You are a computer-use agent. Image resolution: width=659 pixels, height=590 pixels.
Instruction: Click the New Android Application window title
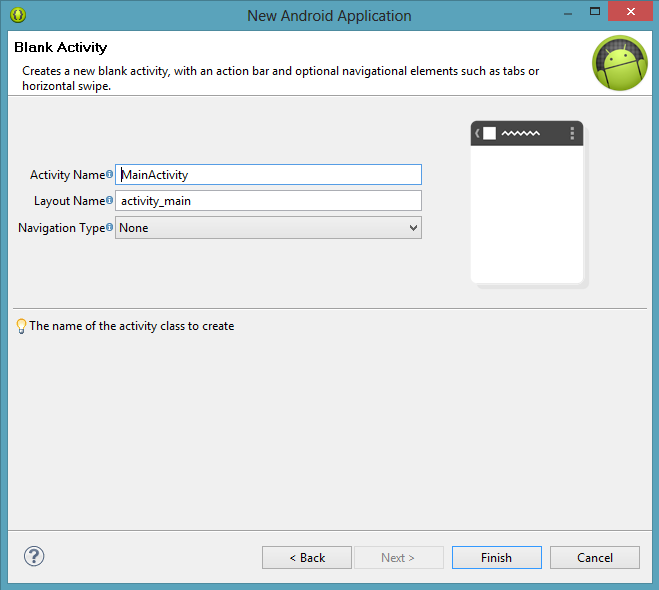pyautogui.click(x=329, y=16)
